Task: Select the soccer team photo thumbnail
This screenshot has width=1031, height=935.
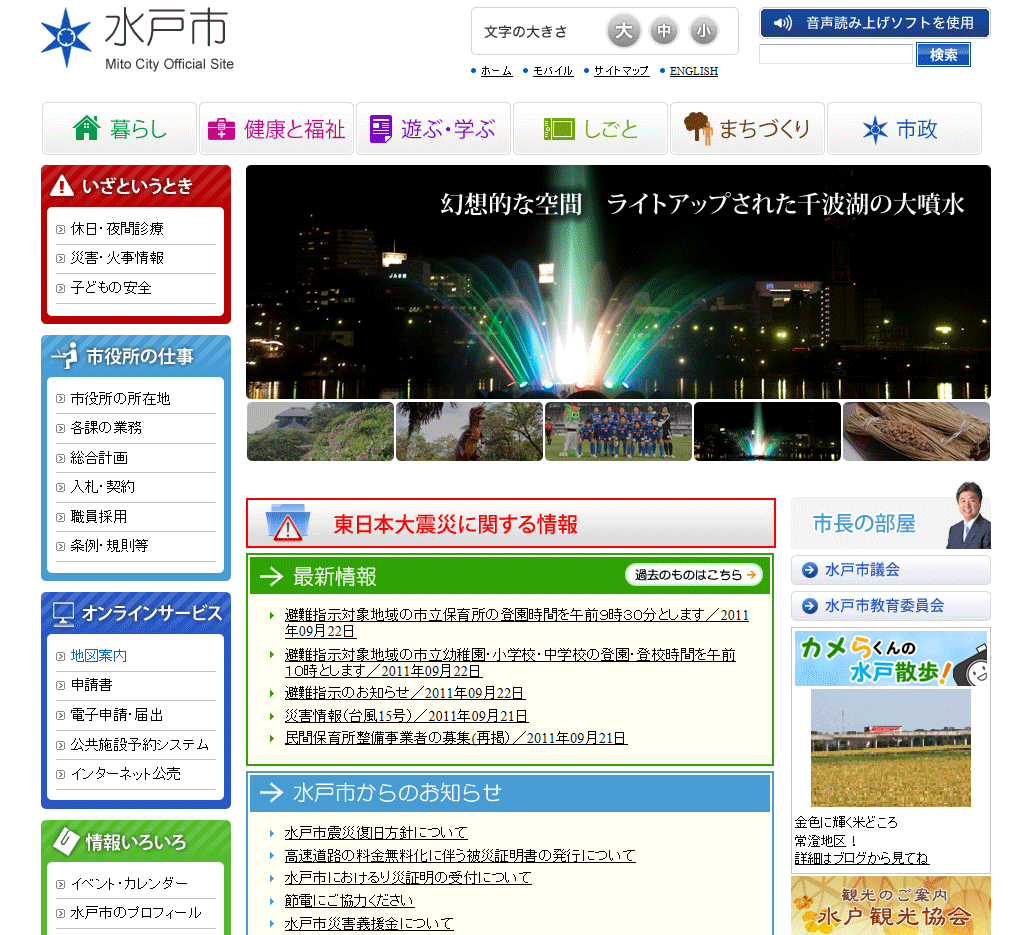Action: coord(618,432)
